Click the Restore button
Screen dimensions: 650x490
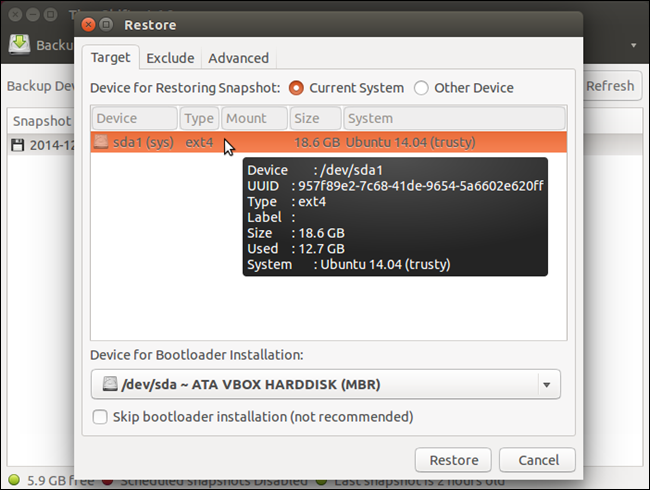[x=453, y=460]
